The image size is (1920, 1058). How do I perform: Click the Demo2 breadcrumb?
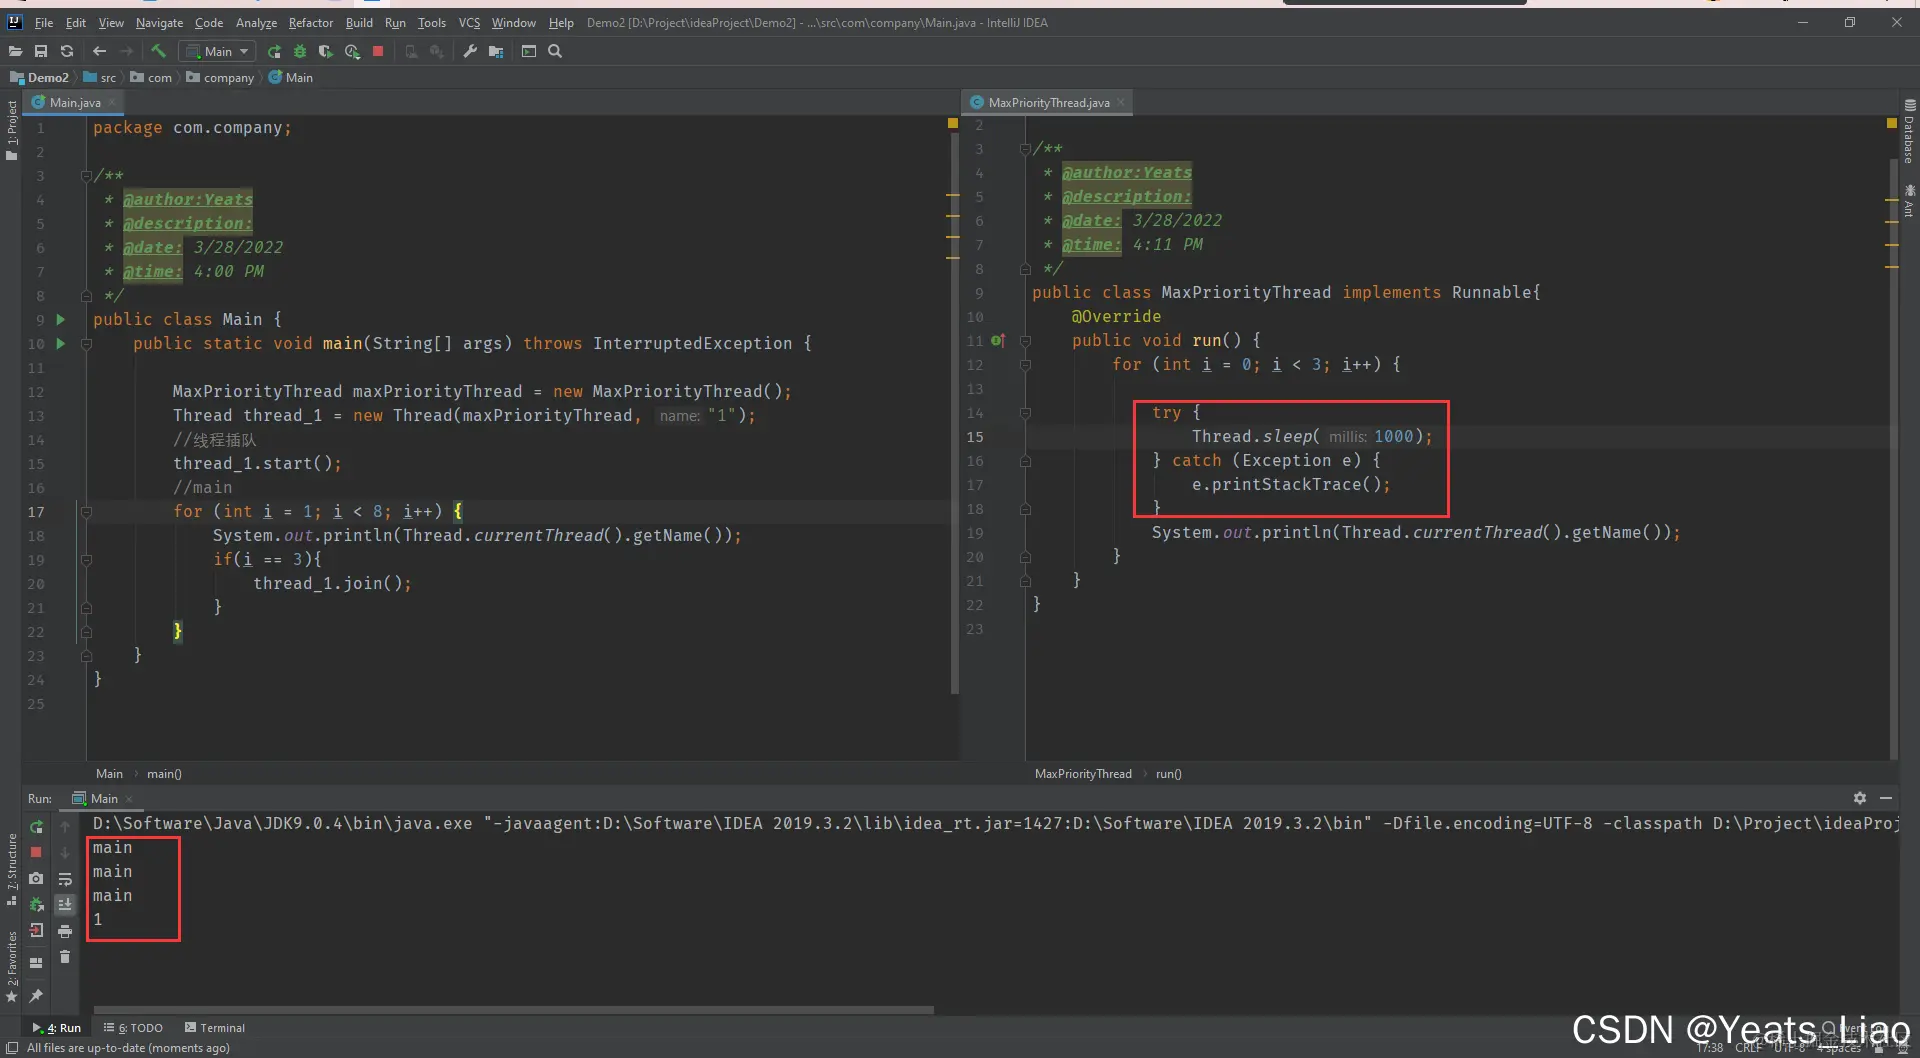(40, 77)
